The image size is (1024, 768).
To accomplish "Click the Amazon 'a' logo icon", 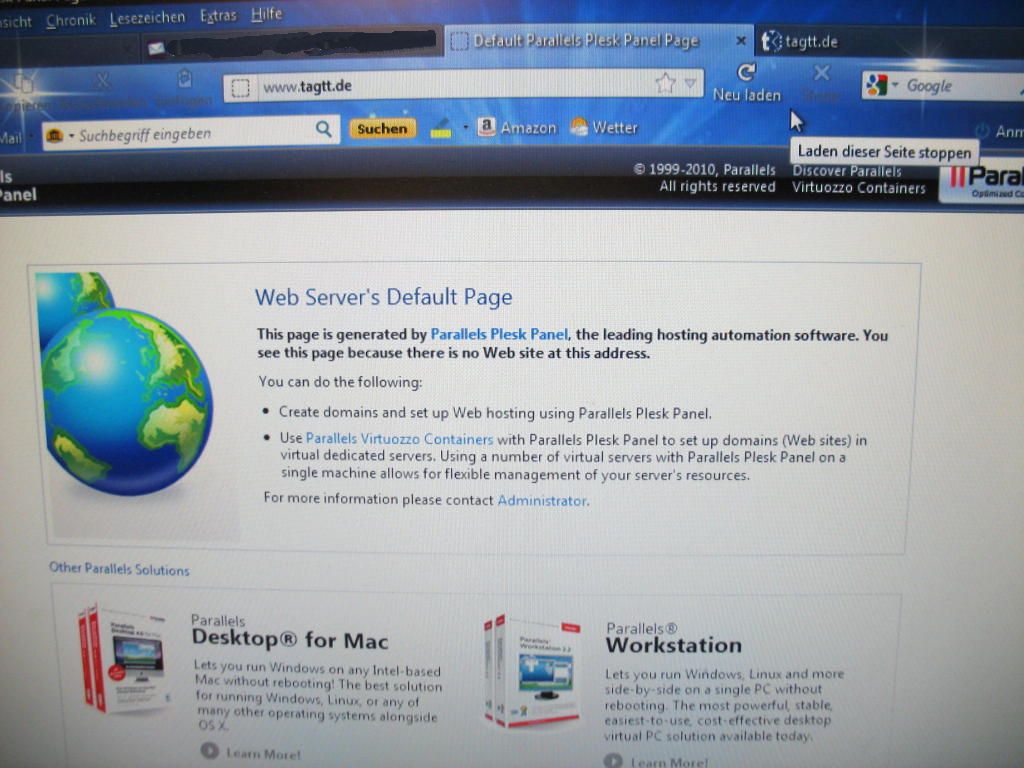I will click(x=486, y=126).
